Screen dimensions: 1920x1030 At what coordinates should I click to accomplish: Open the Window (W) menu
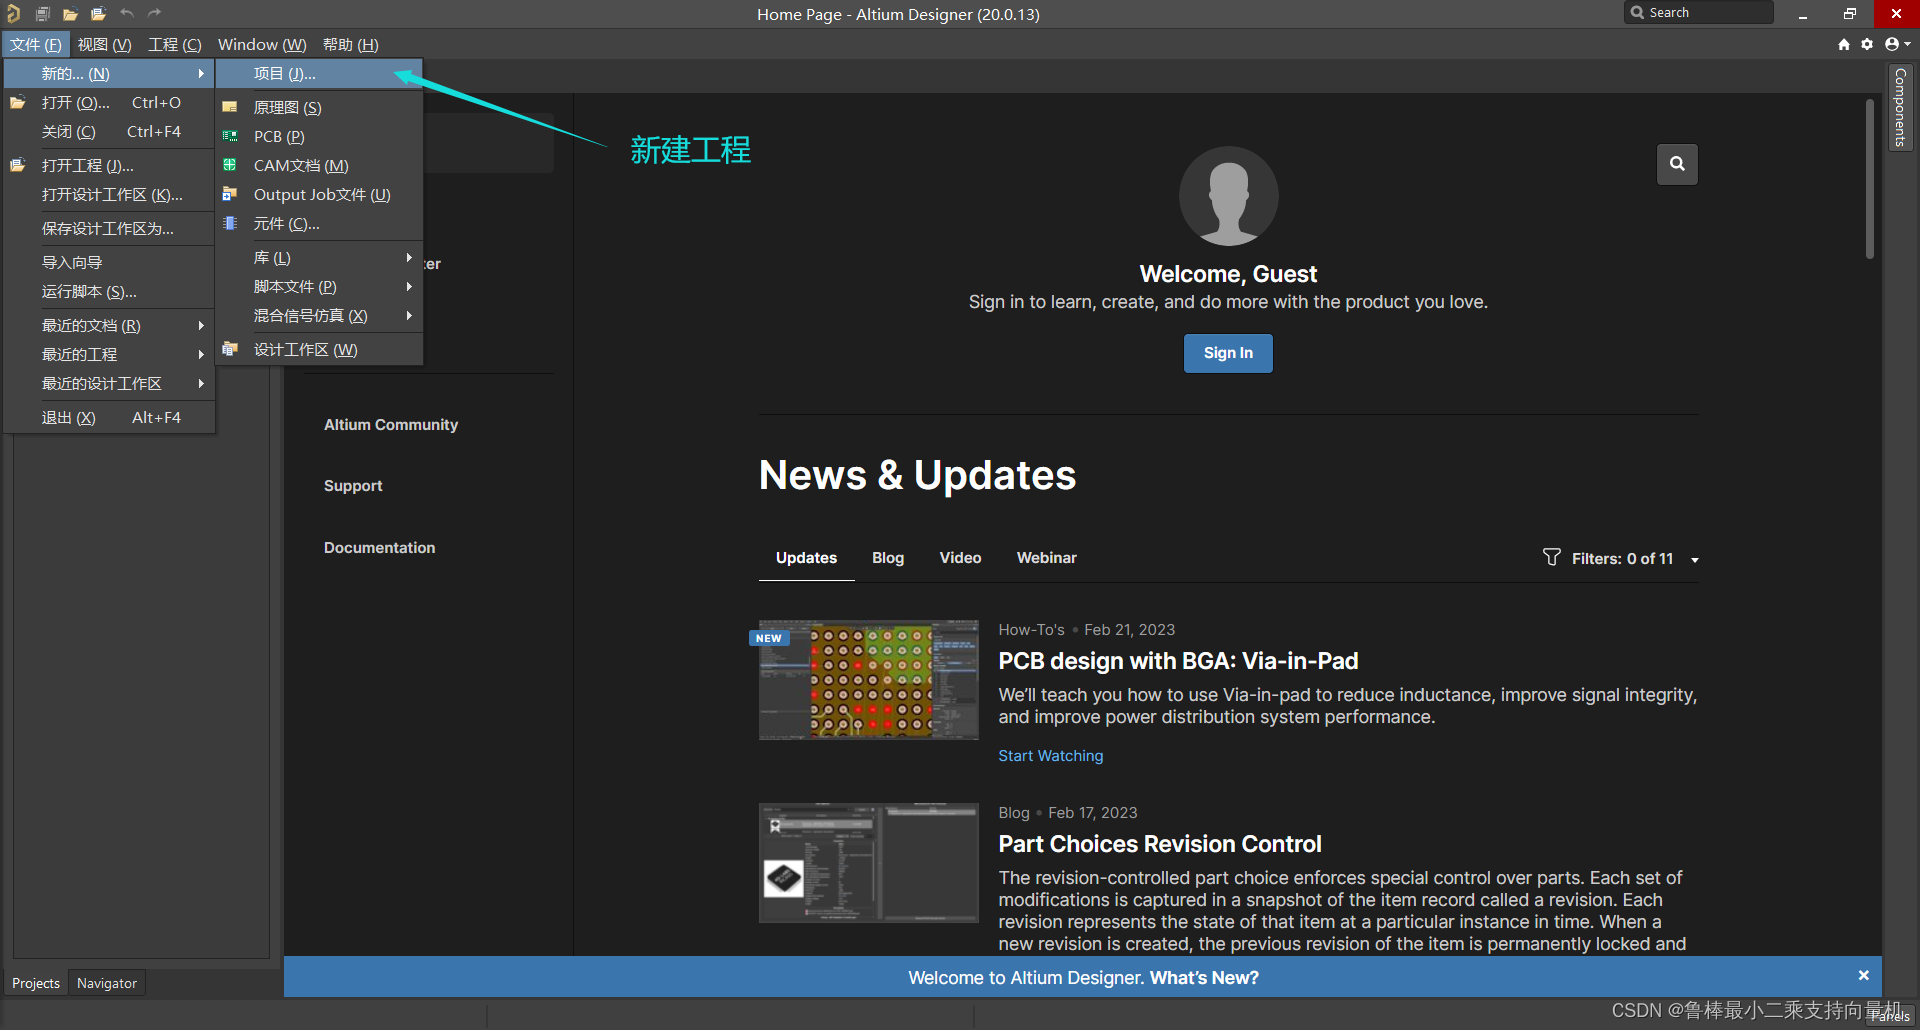[x=262, y=44]
